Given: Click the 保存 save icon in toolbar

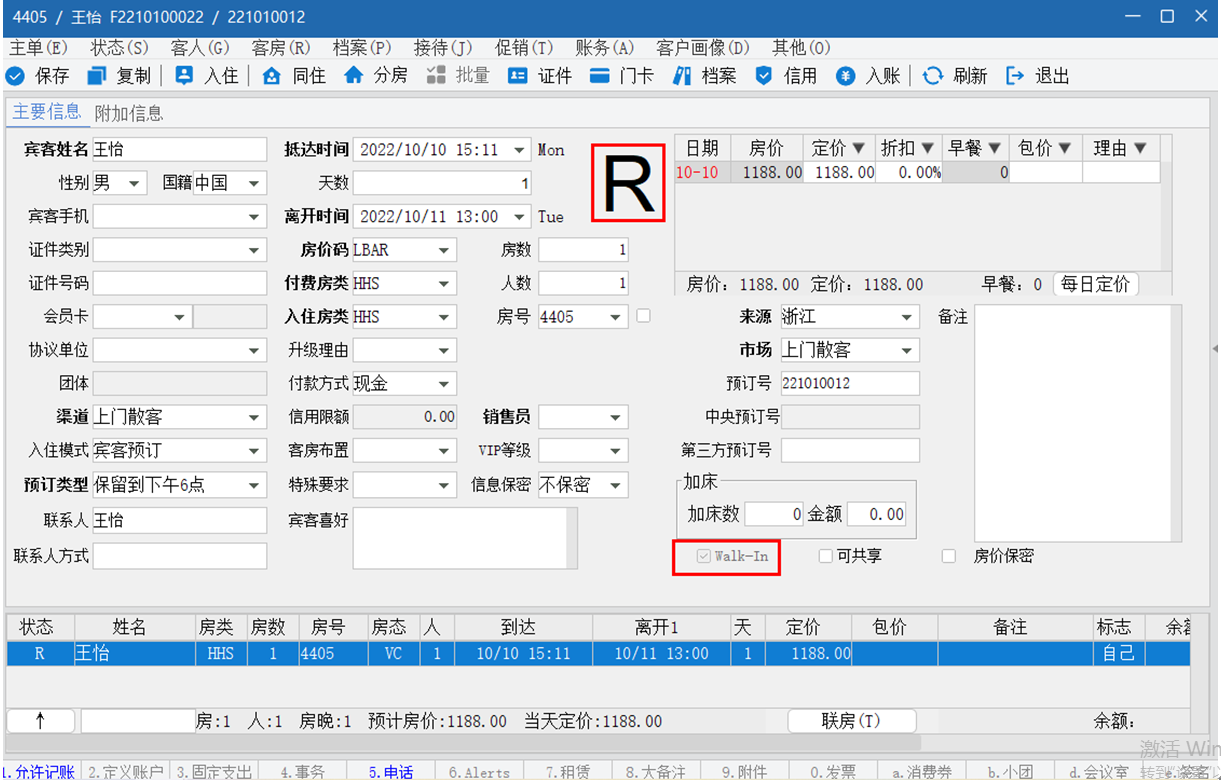Looking at the screenshot, I should 15,75.
